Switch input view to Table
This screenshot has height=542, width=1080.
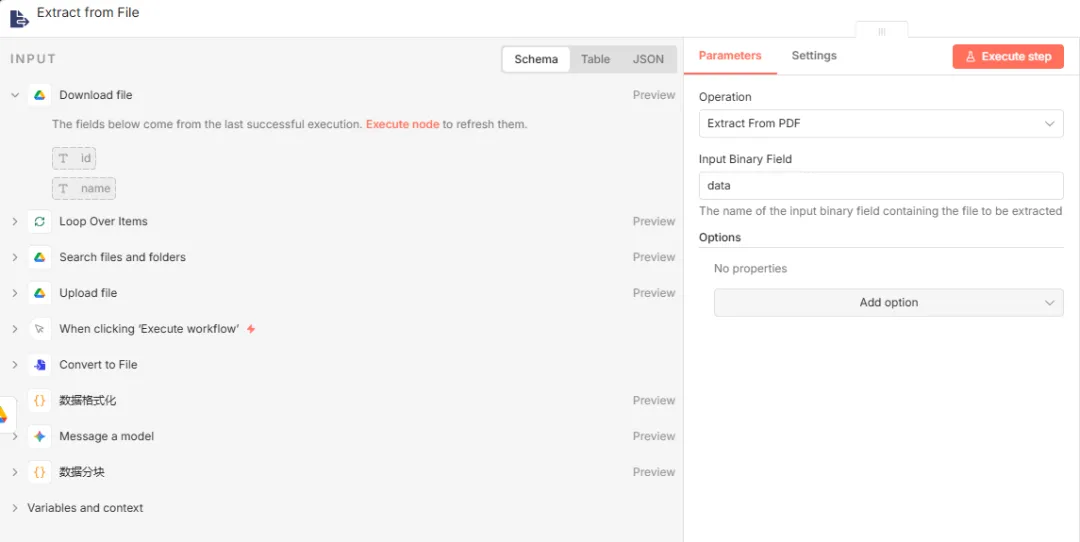pos(595,59)
